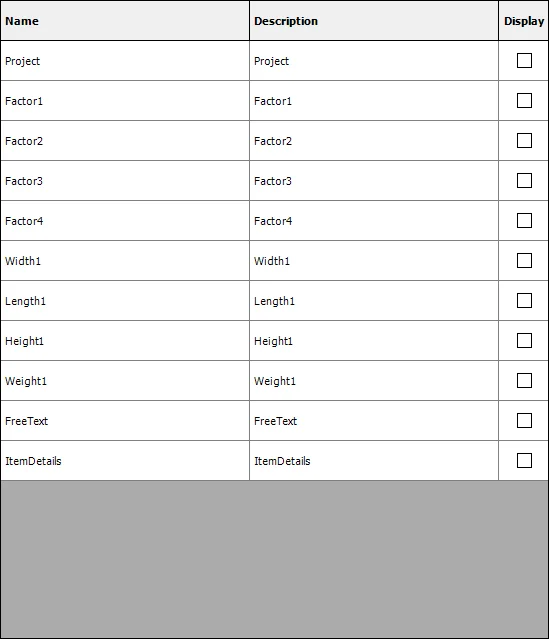Toggle Display checkbox for Height1
Viewport: 549px width, 639px height.
[524, 341]
